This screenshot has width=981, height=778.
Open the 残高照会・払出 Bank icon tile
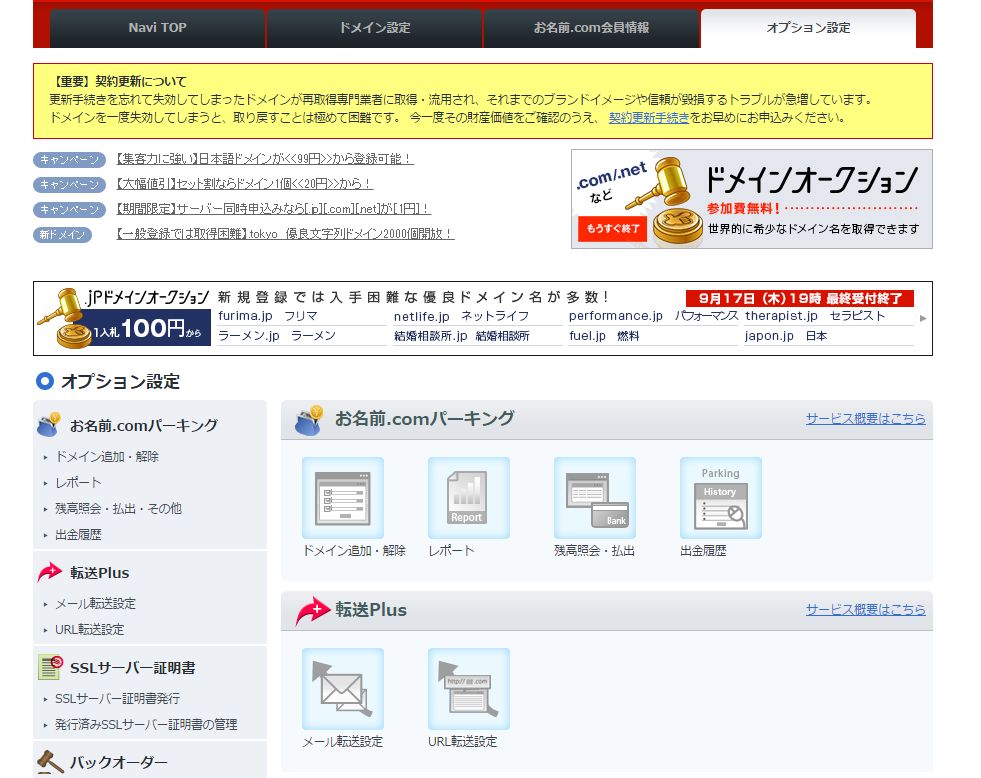pyautogui.click(x=595, y=498)
